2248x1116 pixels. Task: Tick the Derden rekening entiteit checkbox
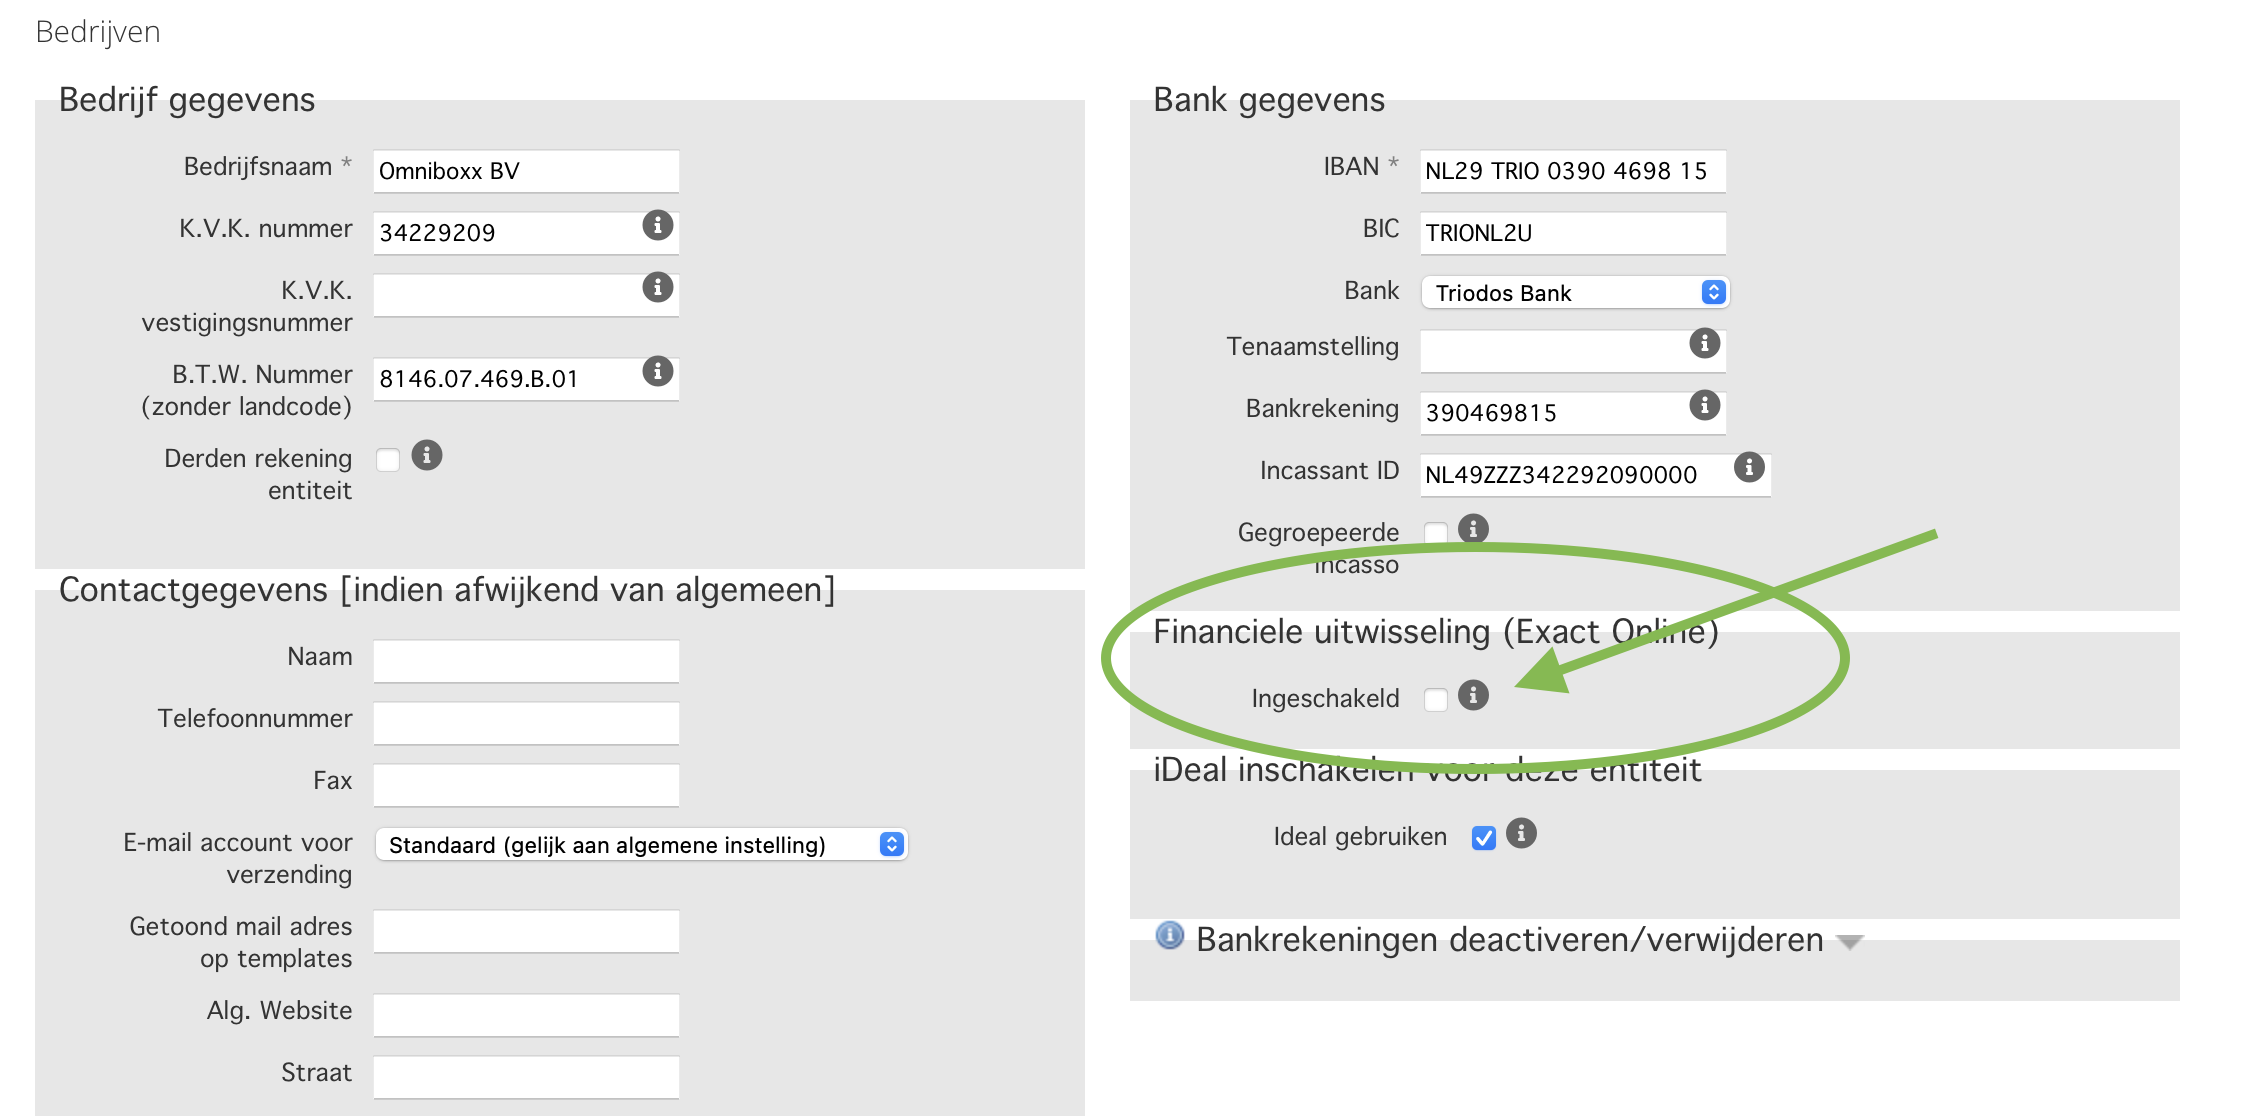[x=388, y=460]
